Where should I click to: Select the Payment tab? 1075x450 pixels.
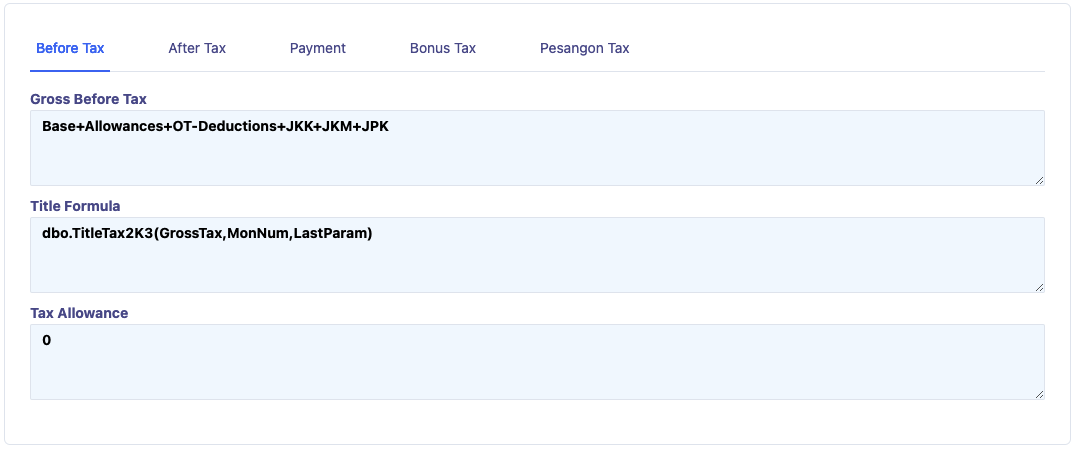point(318,48)
